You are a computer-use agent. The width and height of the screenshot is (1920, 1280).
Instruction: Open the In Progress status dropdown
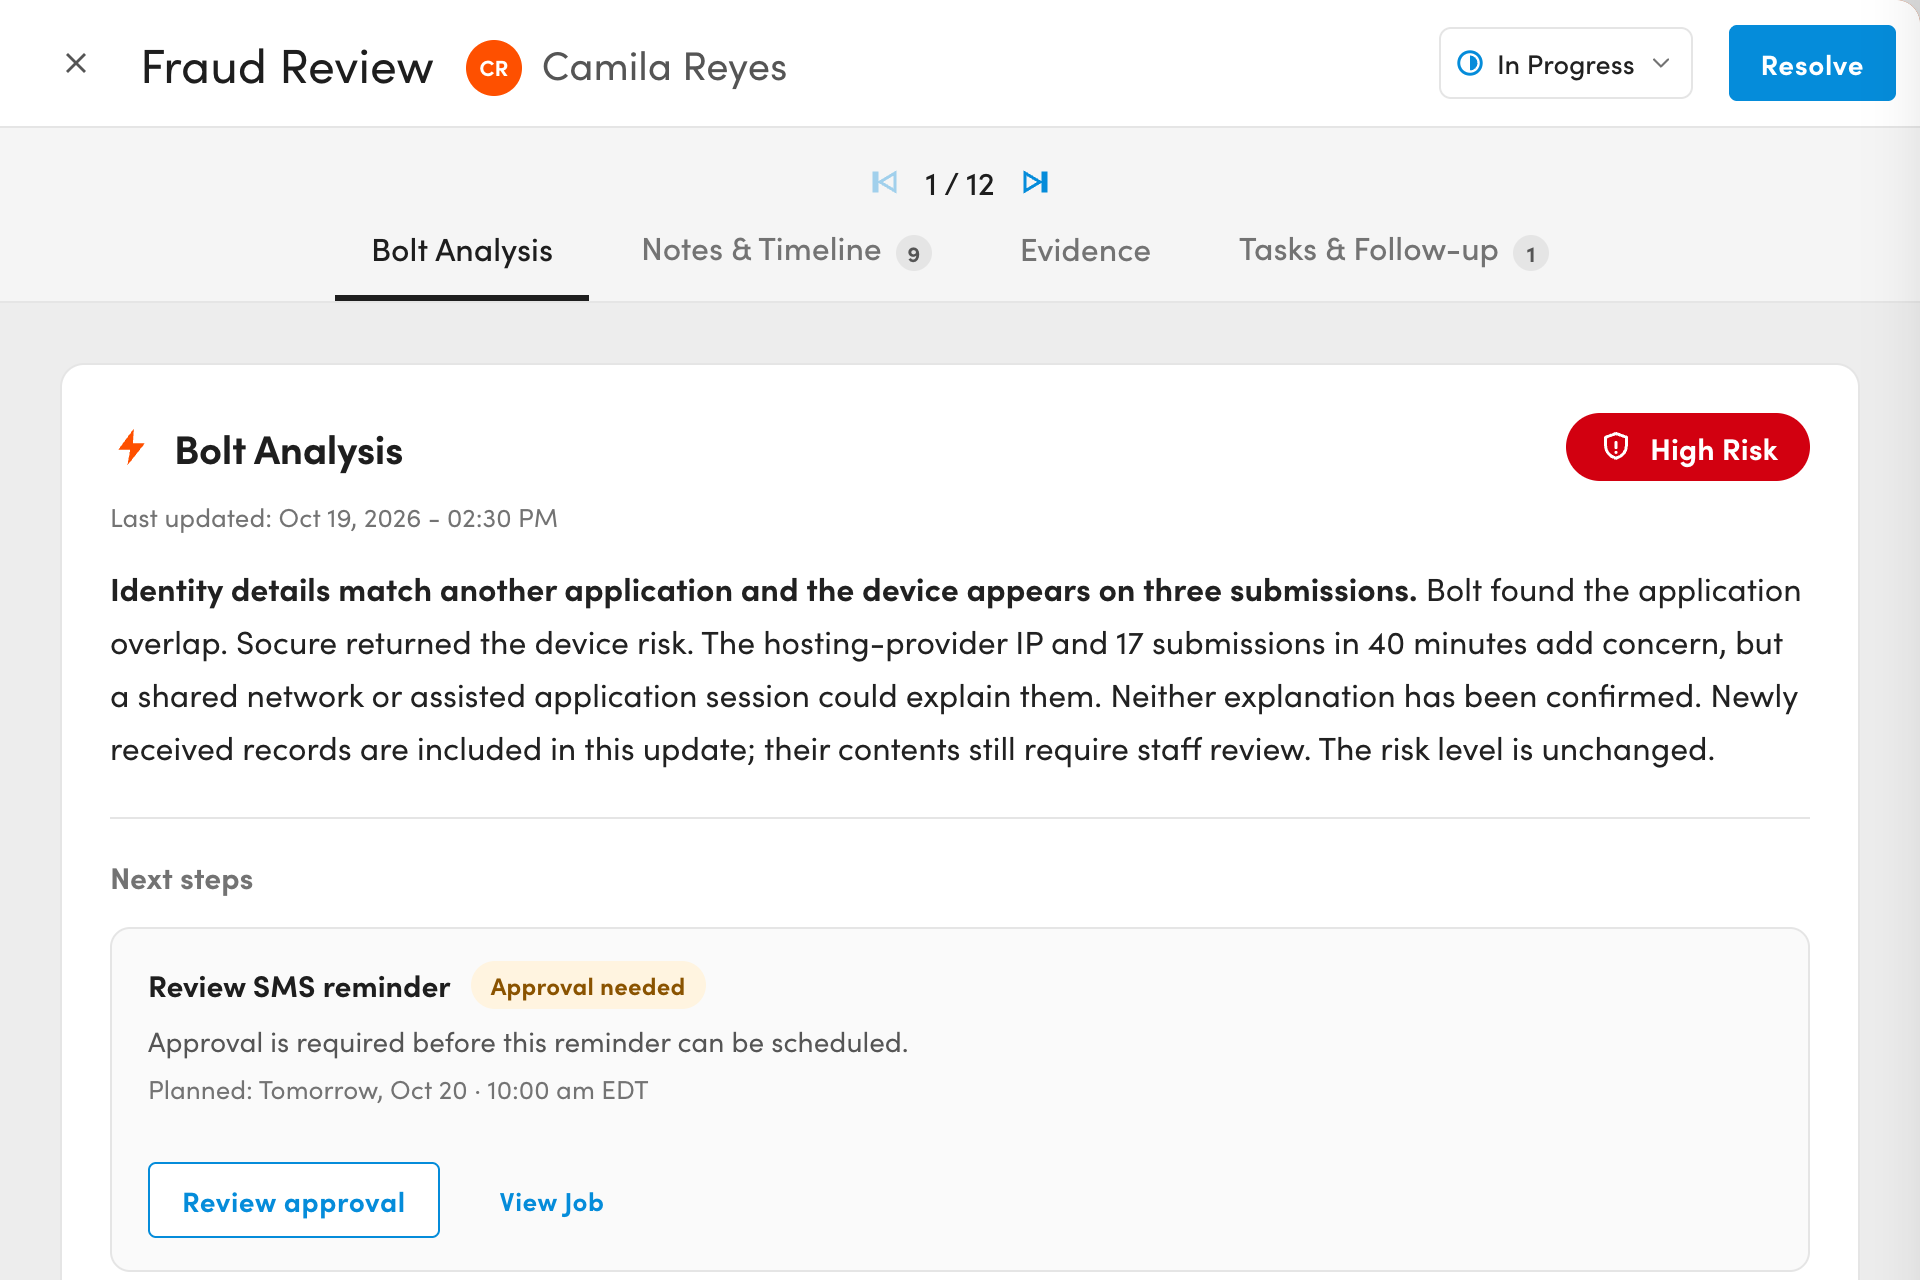click(x=1565, y=64)
